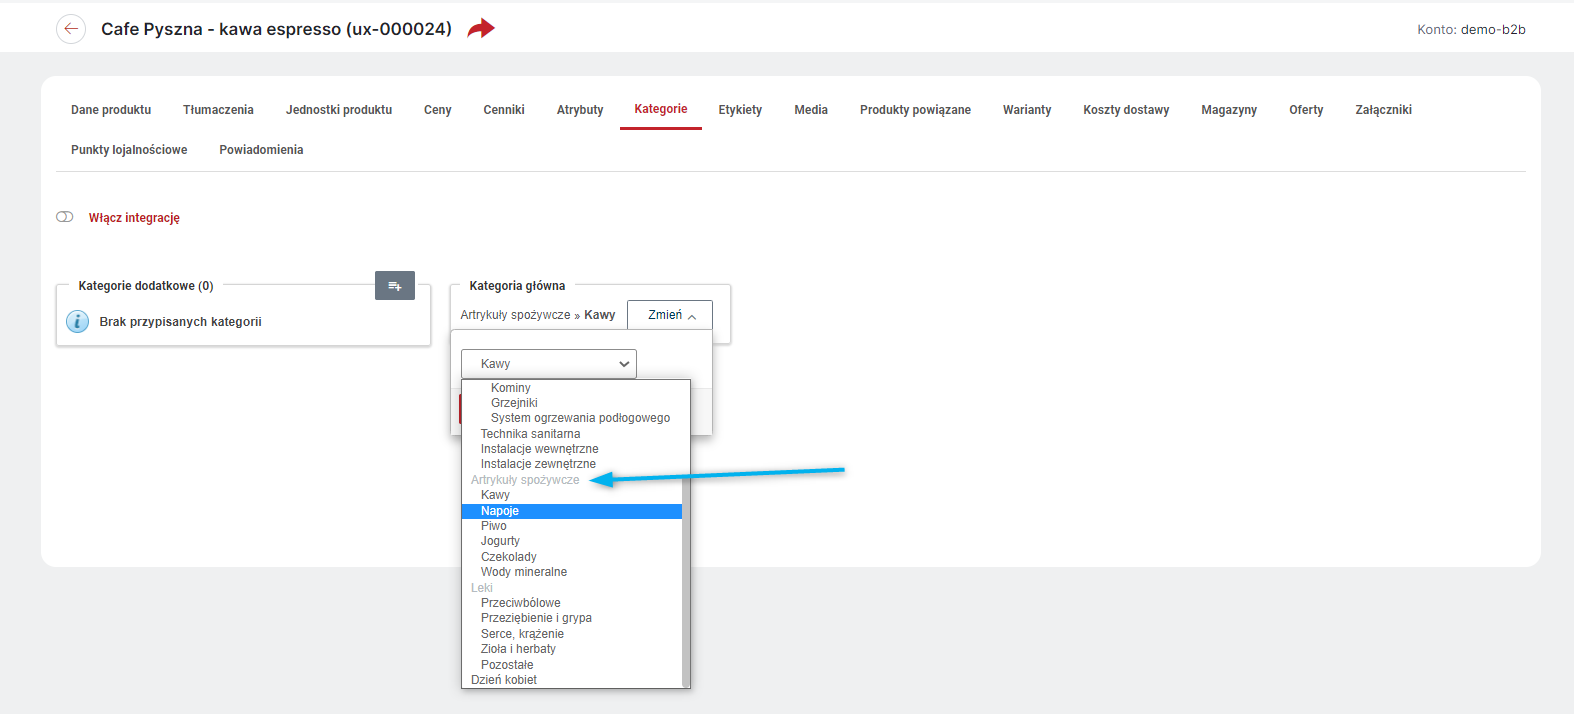
Task: Select the highlighted Napoje option
Action: 572,511
